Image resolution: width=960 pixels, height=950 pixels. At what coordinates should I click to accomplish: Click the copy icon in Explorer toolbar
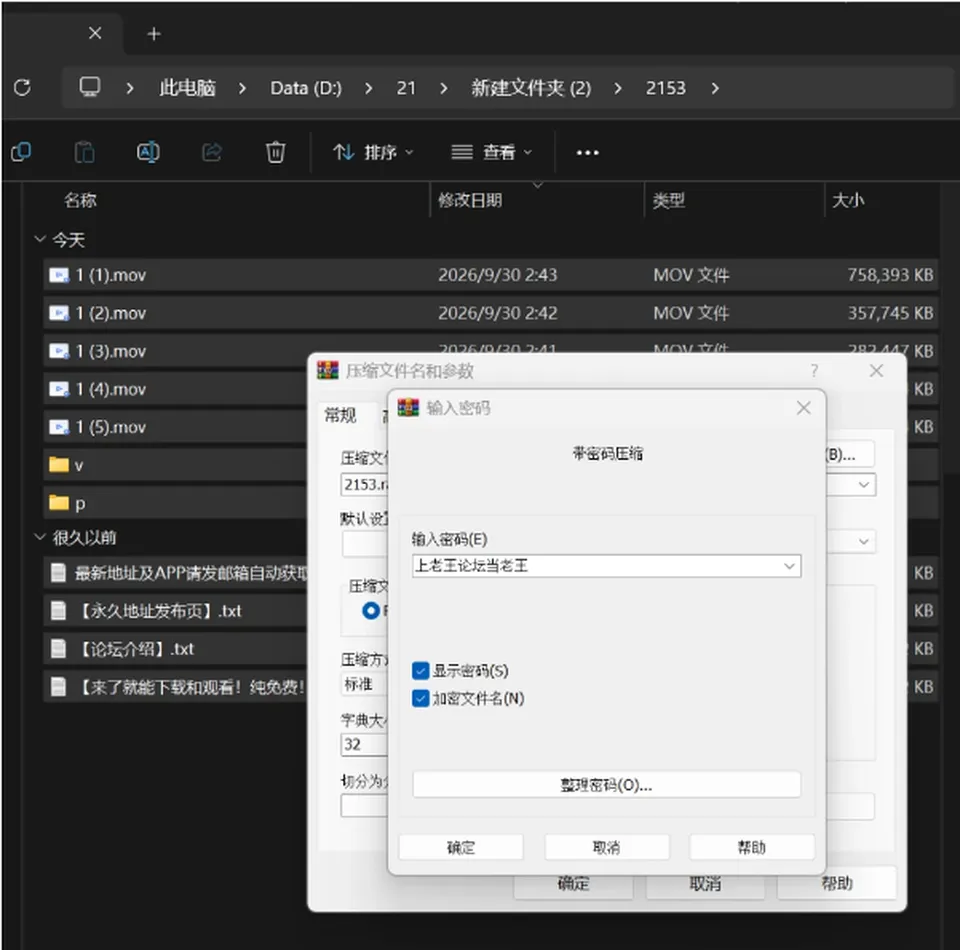(x=21, y=152)
